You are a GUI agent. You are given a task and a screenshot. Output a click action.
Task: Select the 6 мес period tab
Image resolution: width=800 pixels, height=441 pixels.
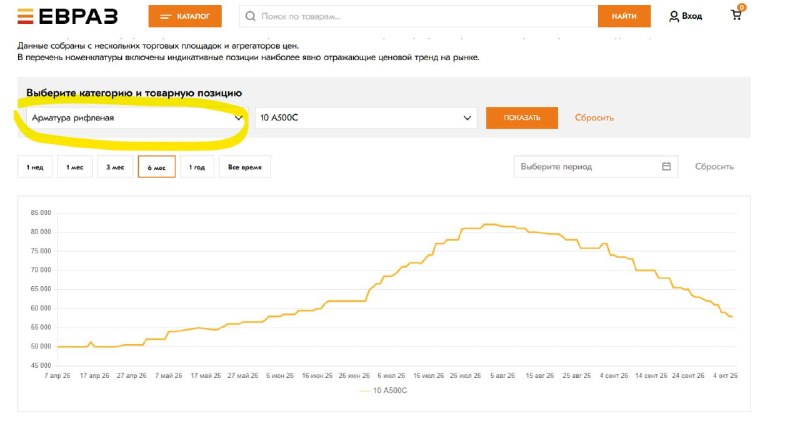pos(157,167)
